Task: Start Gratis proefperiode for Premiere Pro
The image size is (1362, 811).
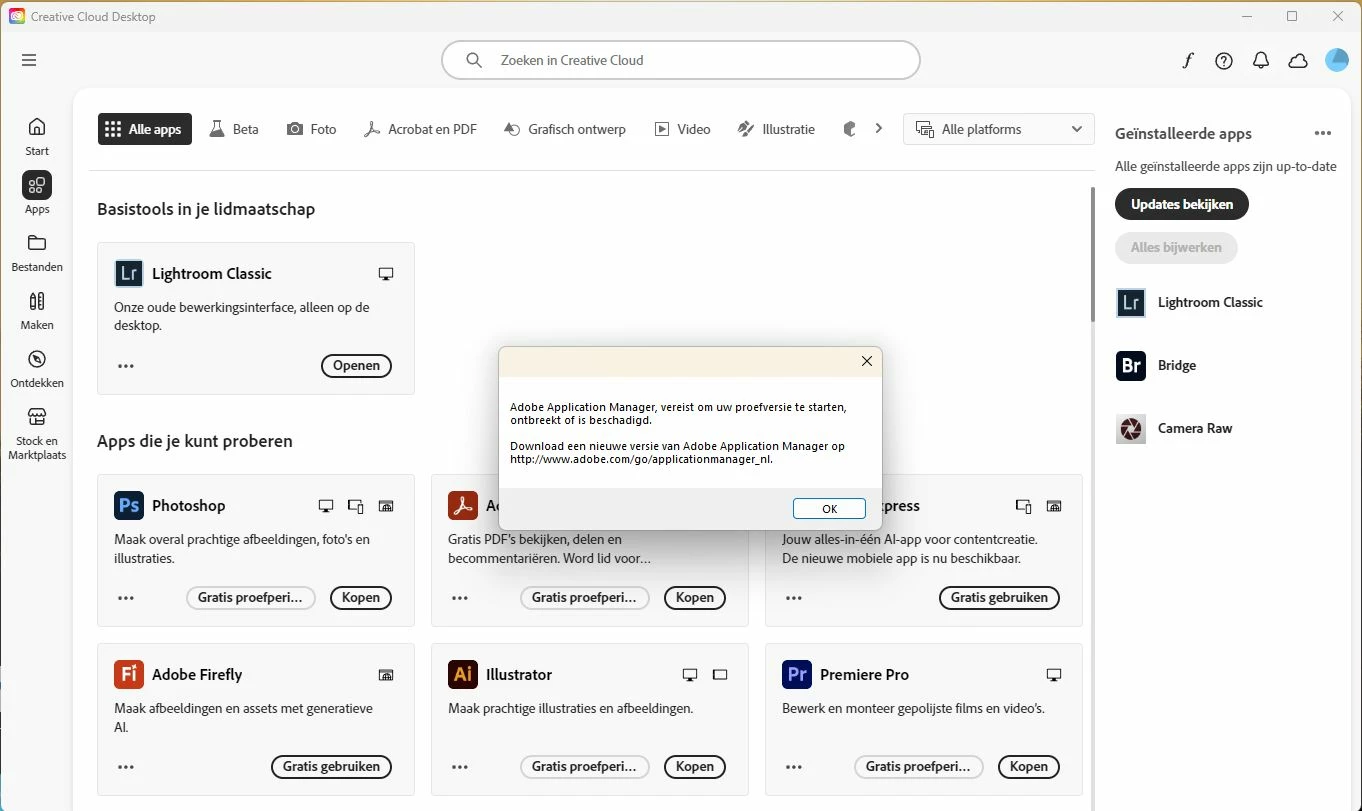Action: (919, 767)
